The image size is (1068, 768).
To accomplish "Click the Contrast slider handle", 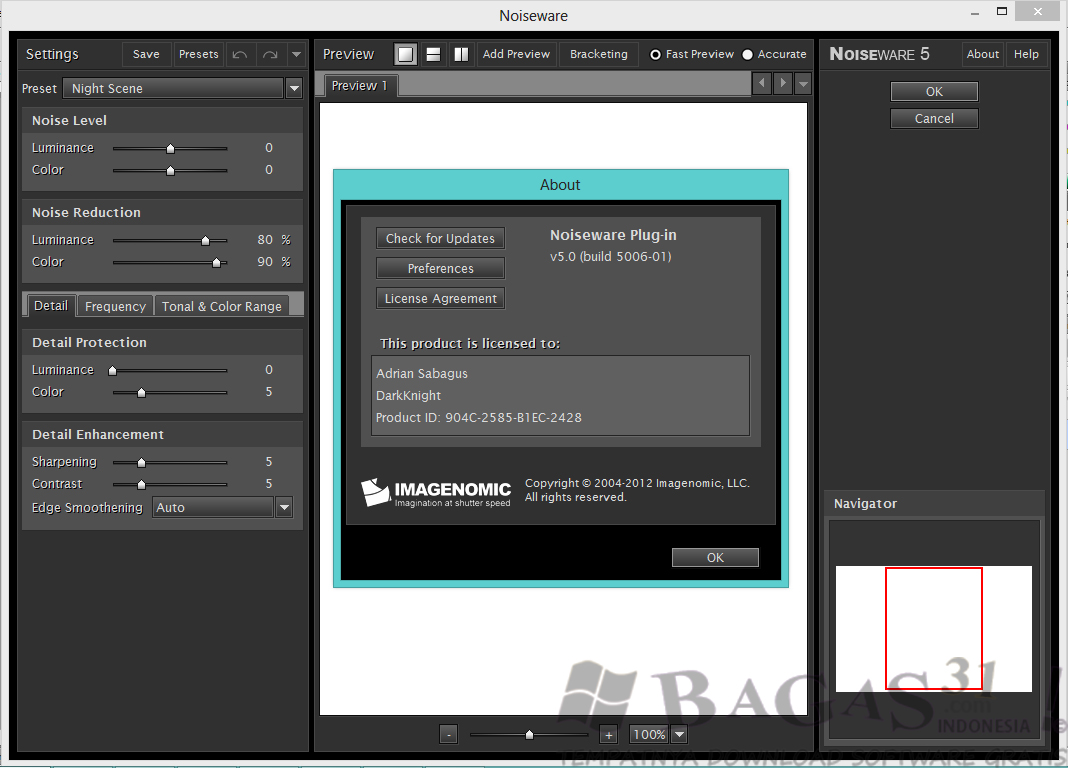I will (141, 484).
